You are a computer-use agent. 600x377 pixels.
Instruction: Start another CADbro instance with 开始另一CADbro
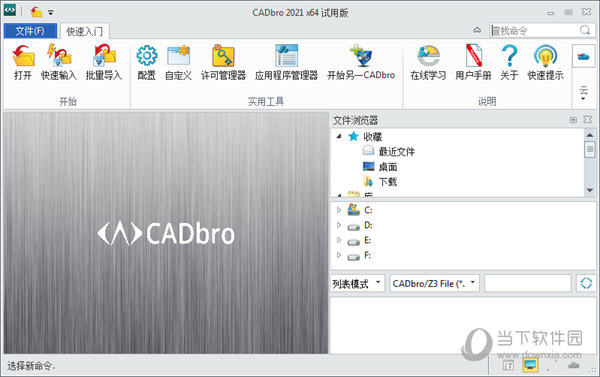click(361, 62)
